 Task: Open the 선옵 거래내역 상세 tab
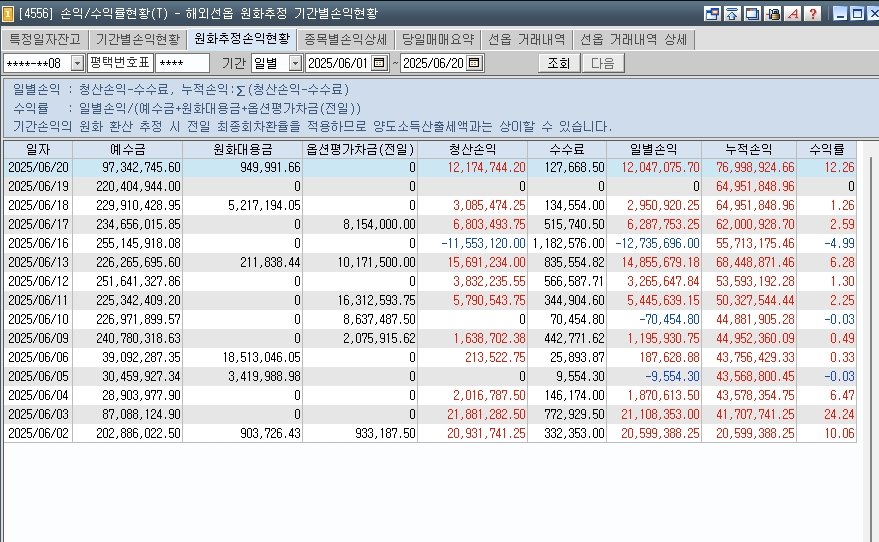(633, 39)
